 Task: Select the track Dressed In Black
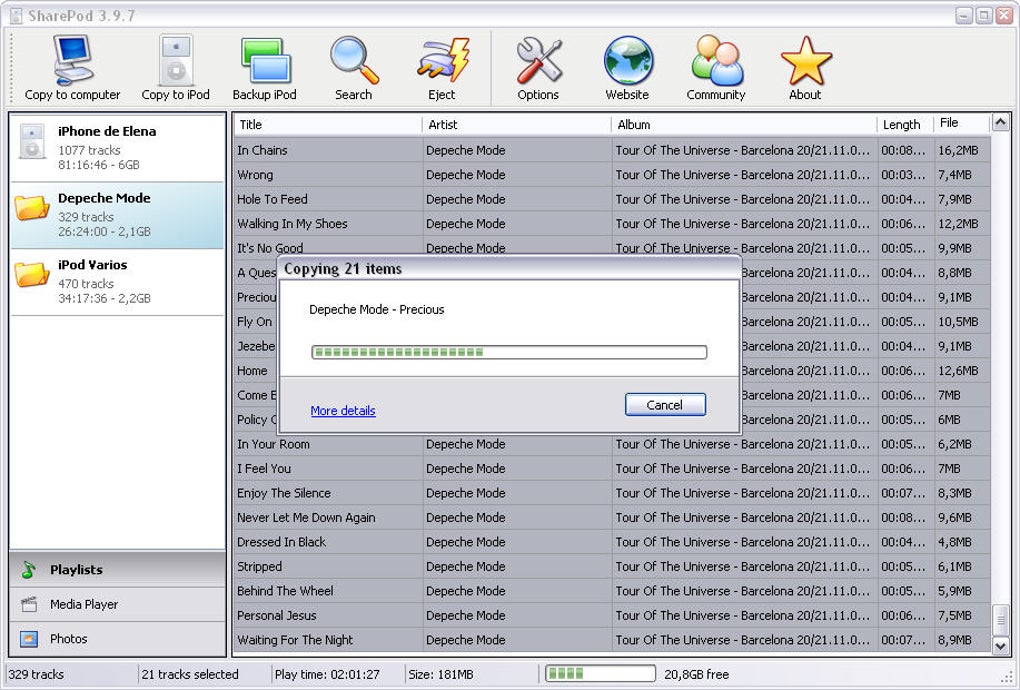[x=611, y=542]
